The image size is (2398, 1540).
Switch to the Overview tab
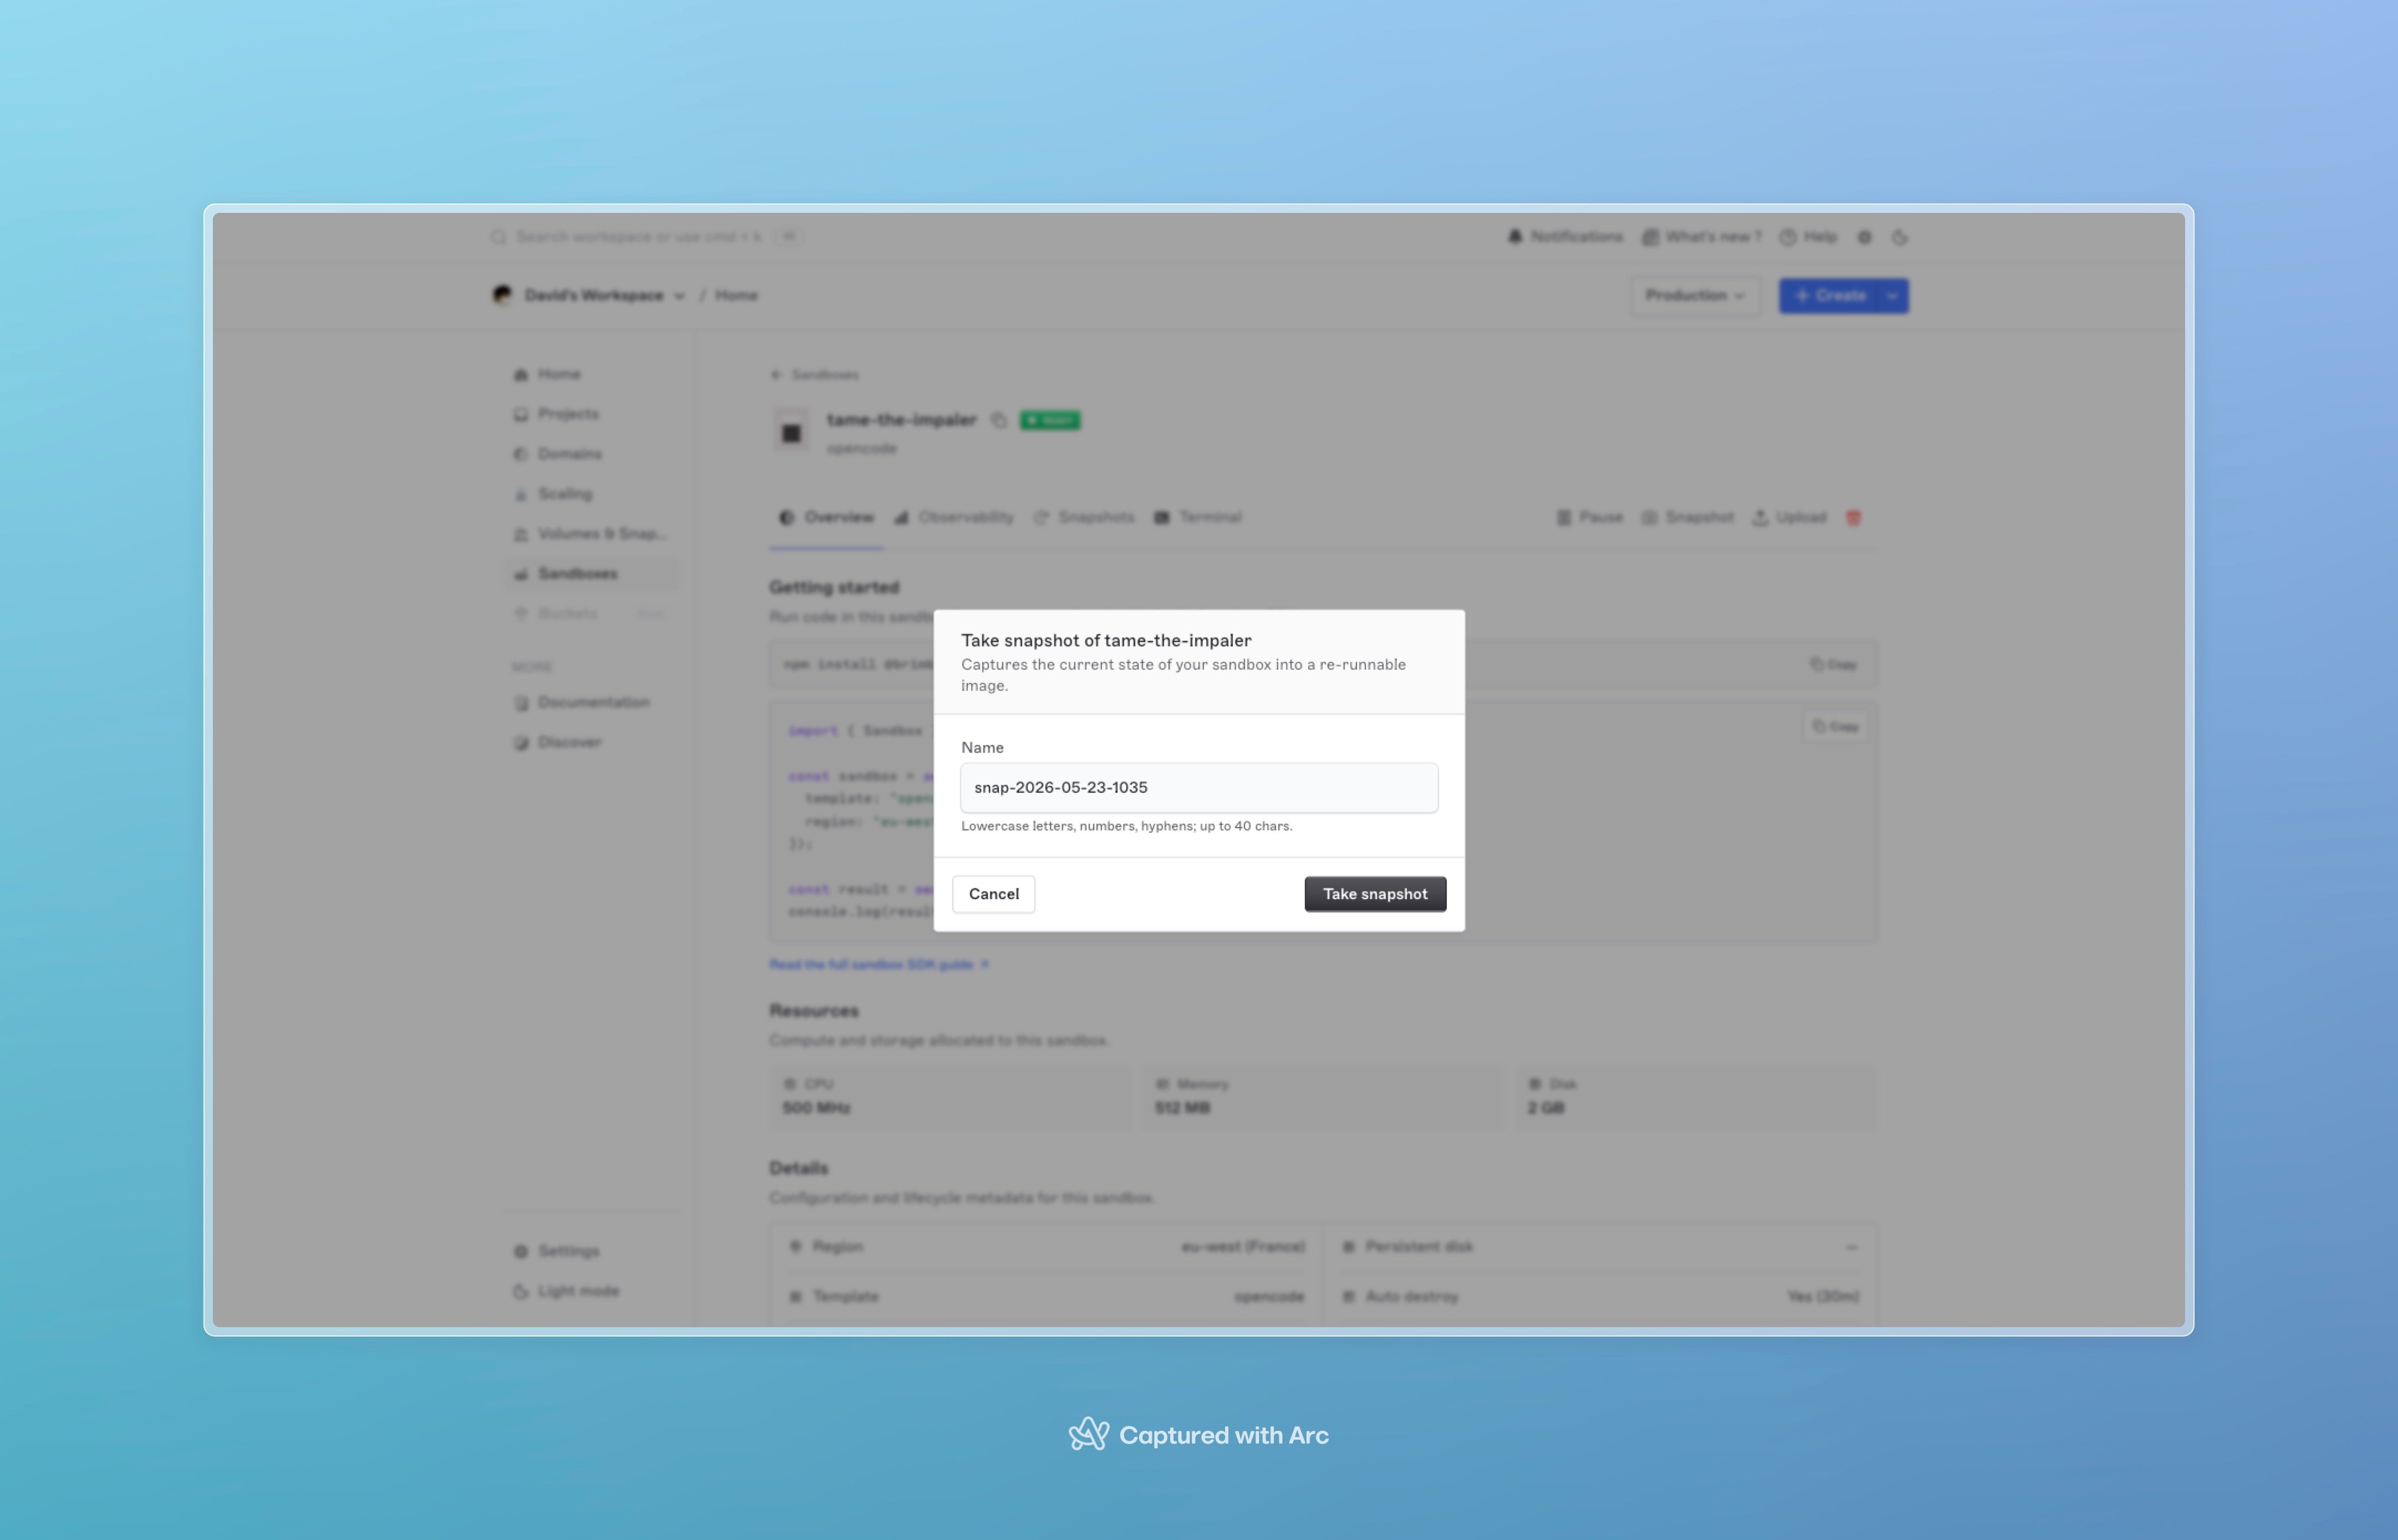click(x=826, y=517)
